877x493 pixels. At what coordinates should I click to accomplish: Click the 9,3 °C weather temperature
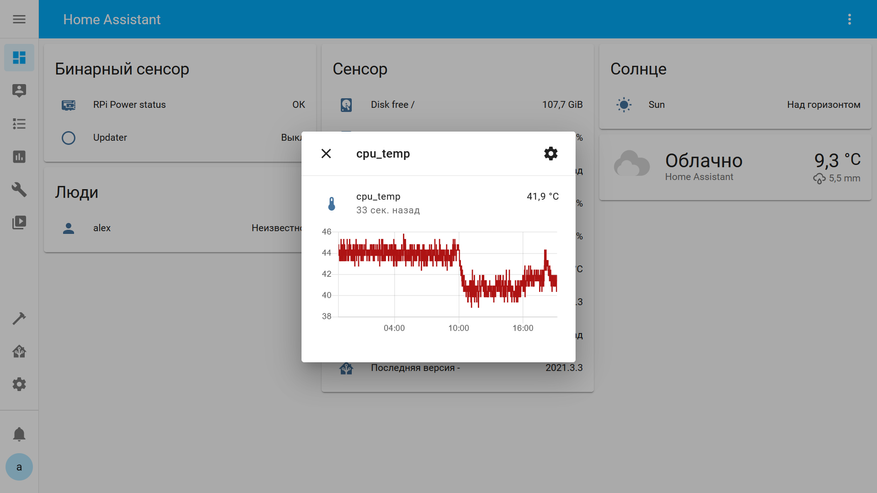[x=837, y=161]
